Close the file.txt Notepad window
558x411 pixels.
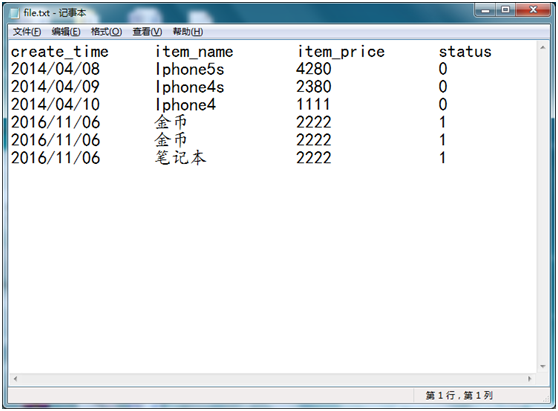click(x=533, y=10)
